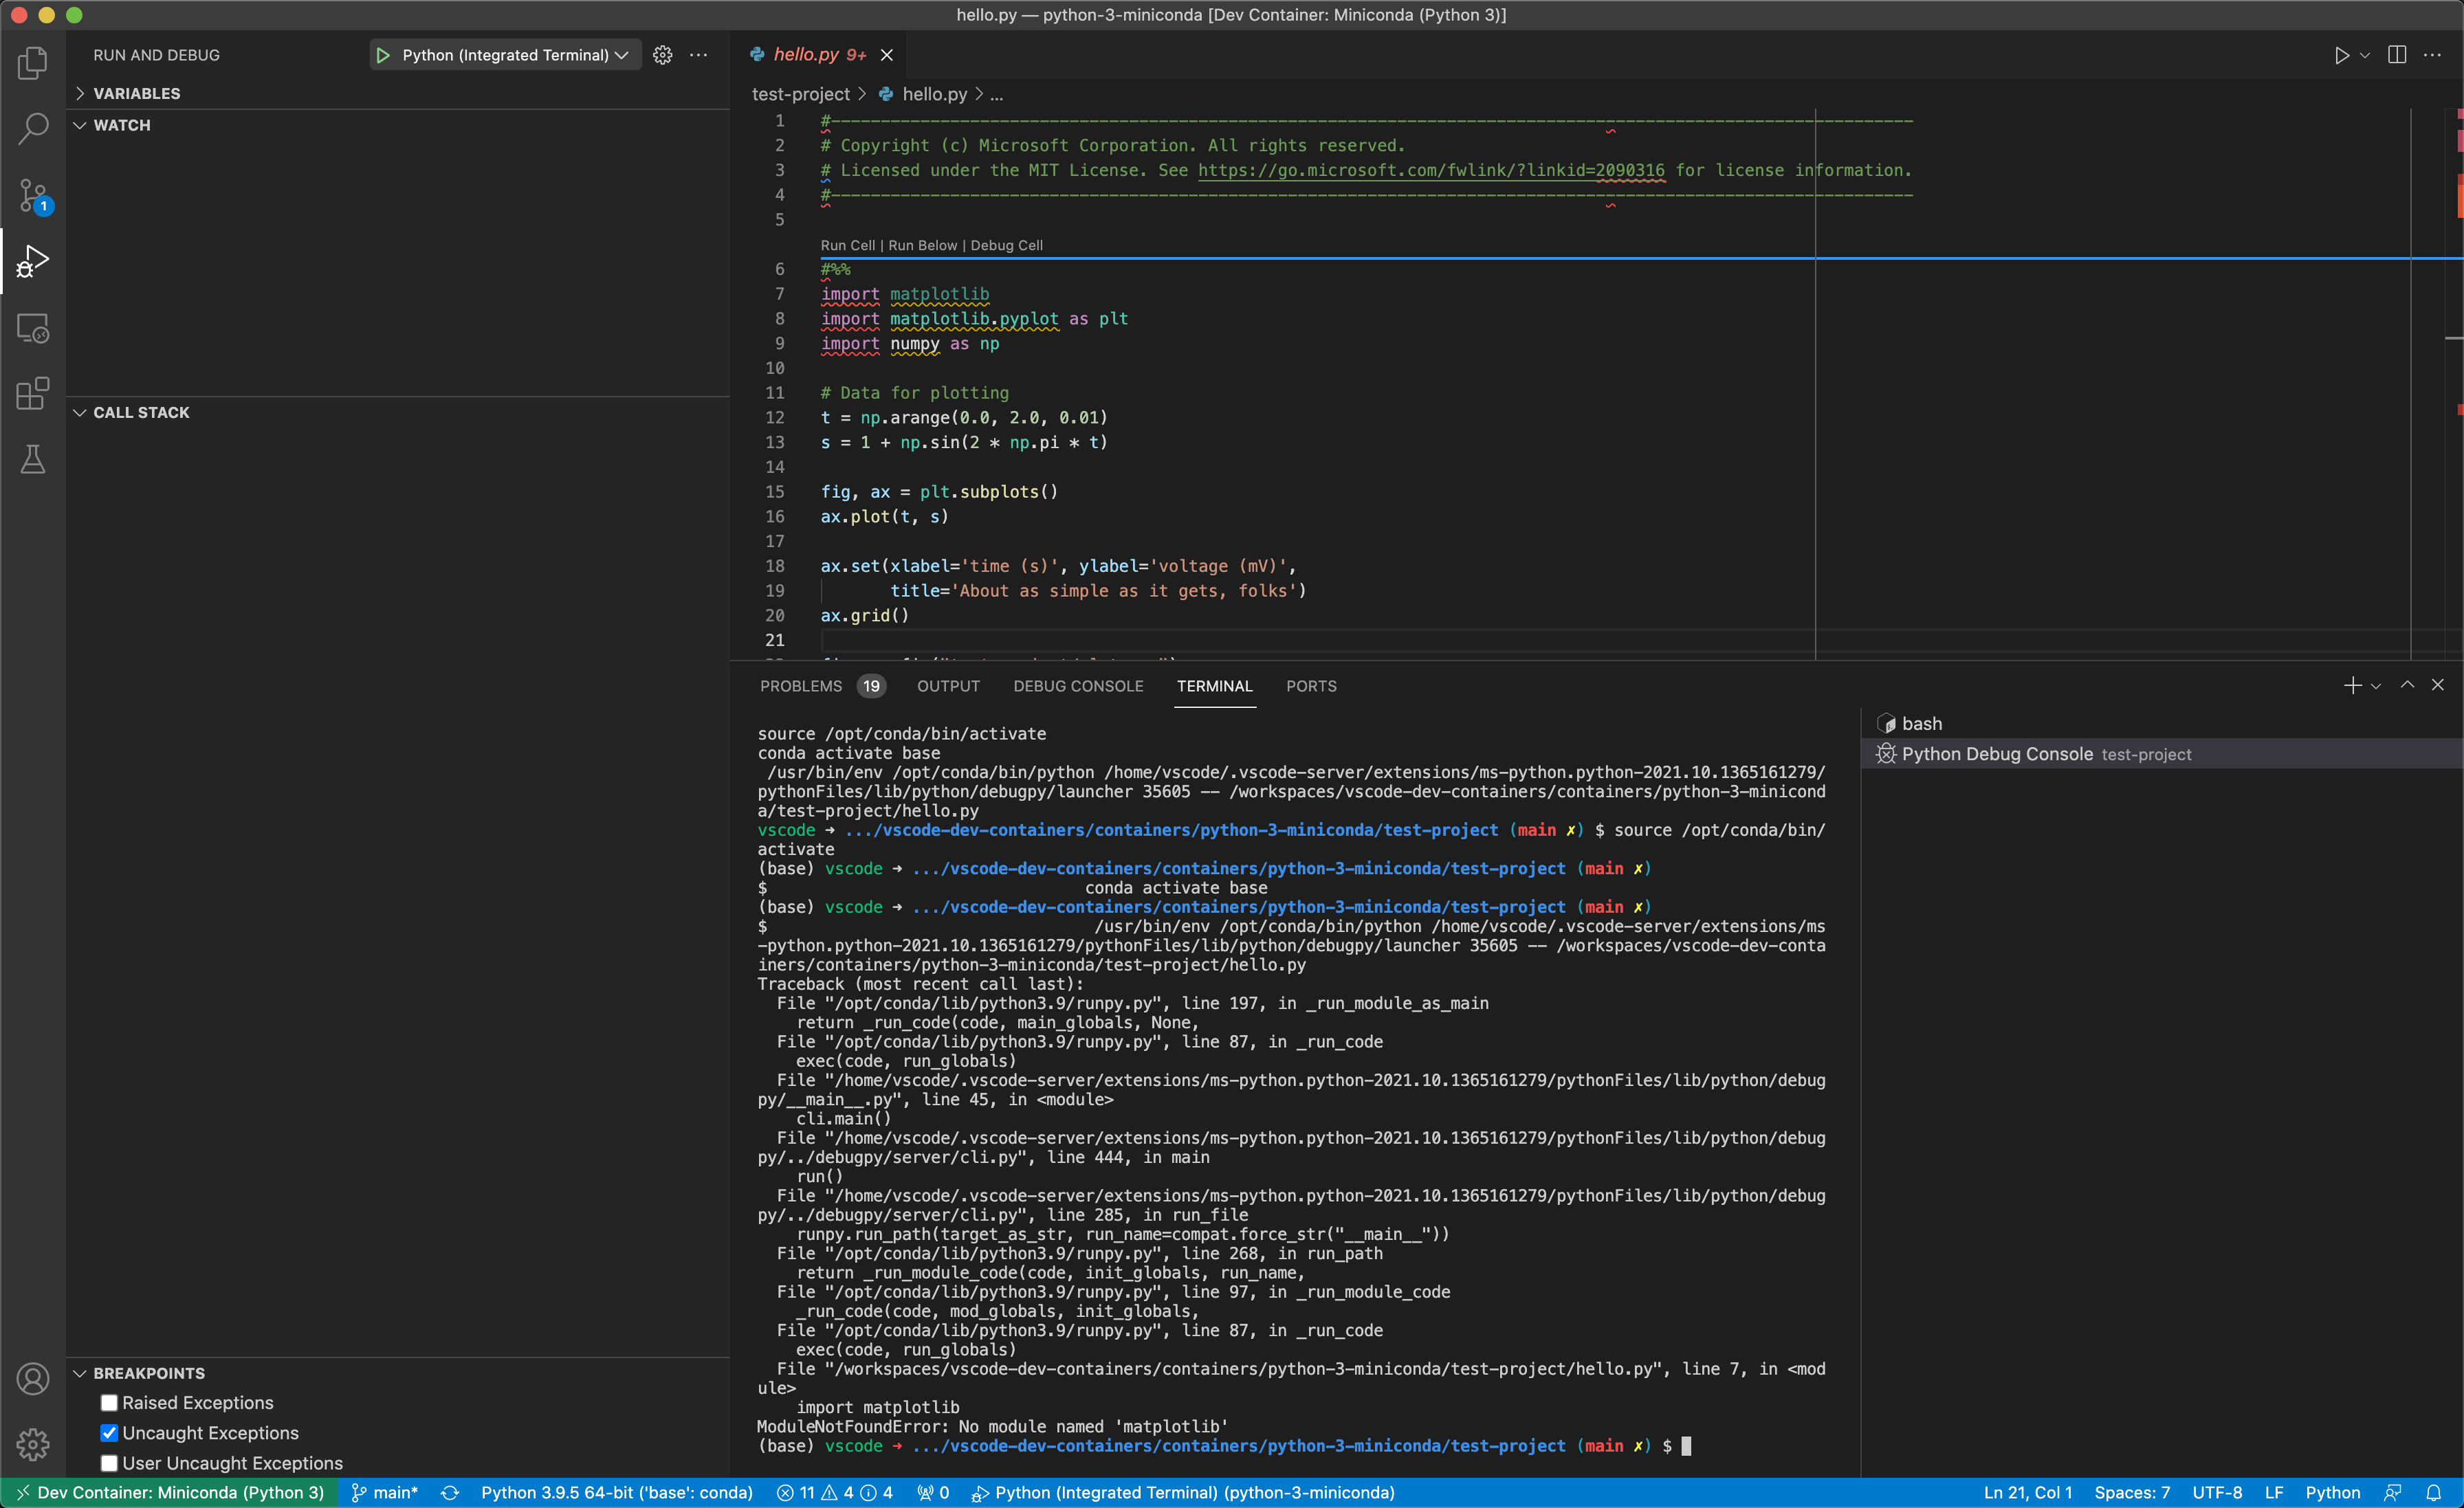Start debugging with green play button
This screenshot has height=1508, width=2464.
(383, 55)
